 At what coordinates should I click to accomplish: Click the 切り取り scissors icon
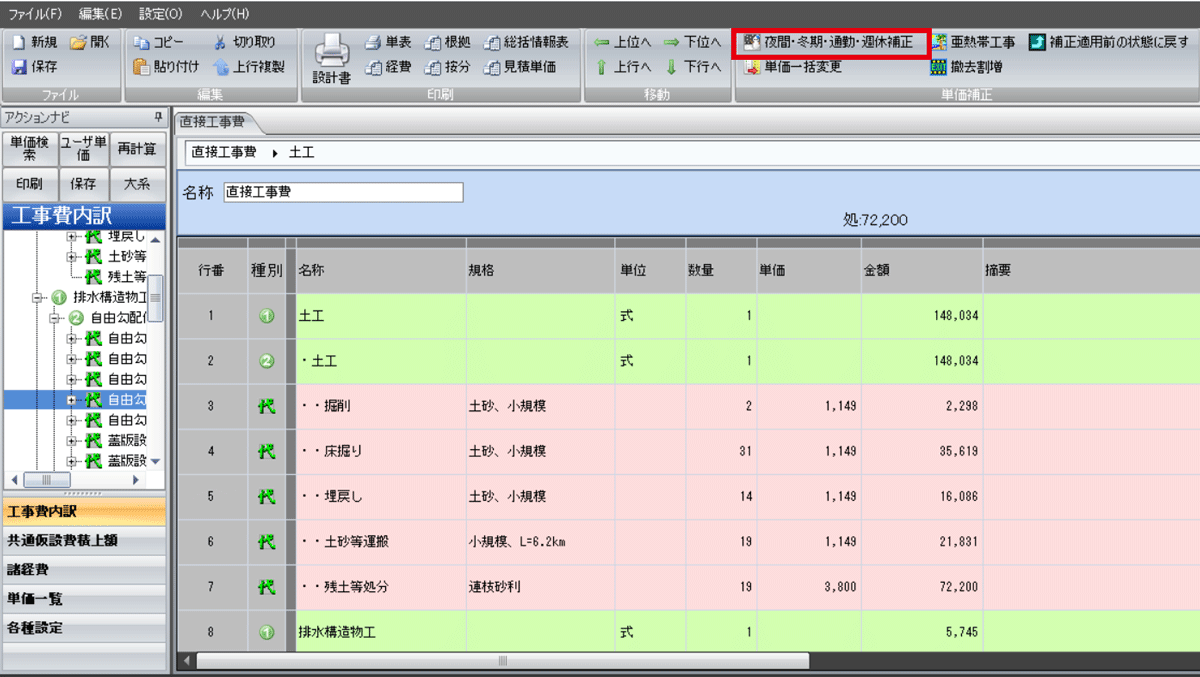pos(220,43)
